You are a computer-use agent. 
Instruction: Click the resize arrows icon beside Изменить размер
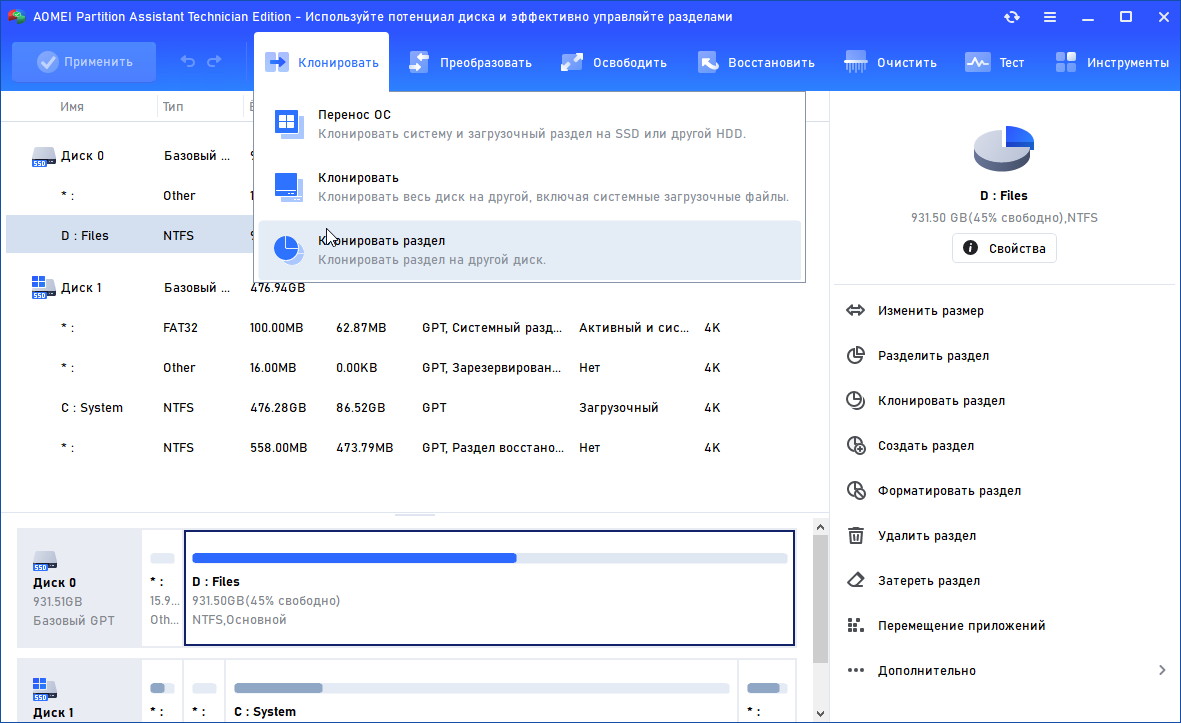click(x=856, y=310)
